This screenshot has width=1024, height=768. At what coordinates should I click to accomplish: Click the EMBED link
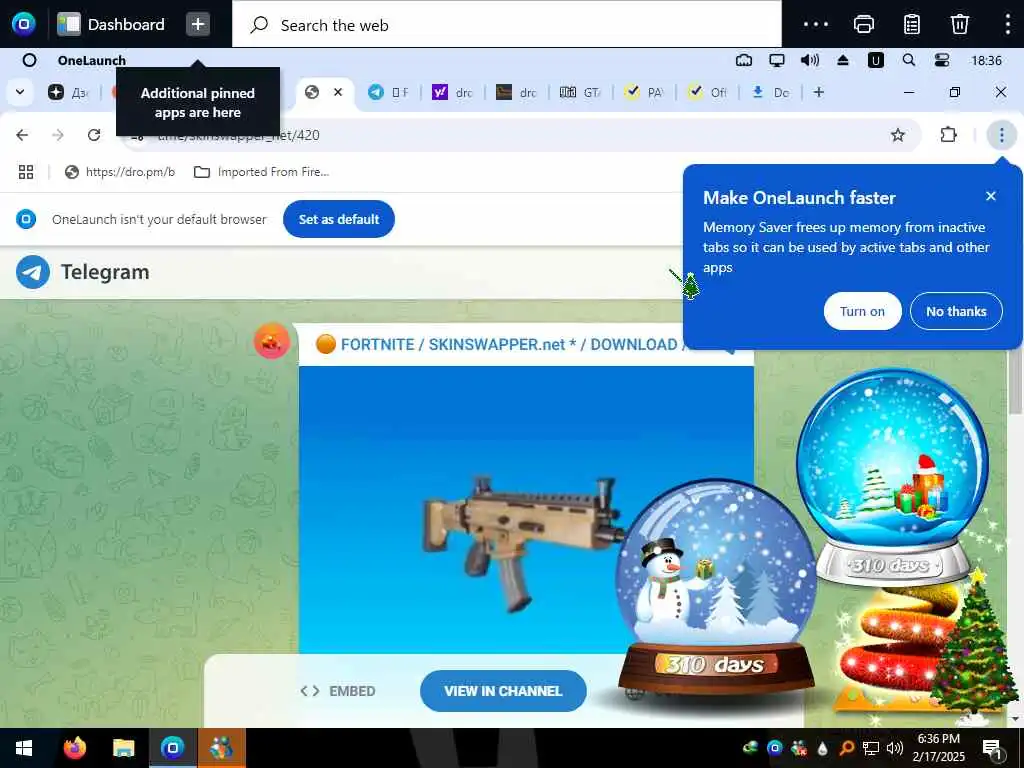tap(338, 691)
